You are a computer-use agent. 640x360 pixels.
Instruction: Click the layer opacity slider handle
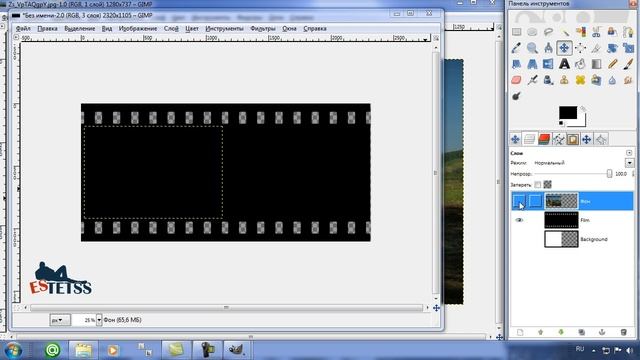[x=609, y=174]
